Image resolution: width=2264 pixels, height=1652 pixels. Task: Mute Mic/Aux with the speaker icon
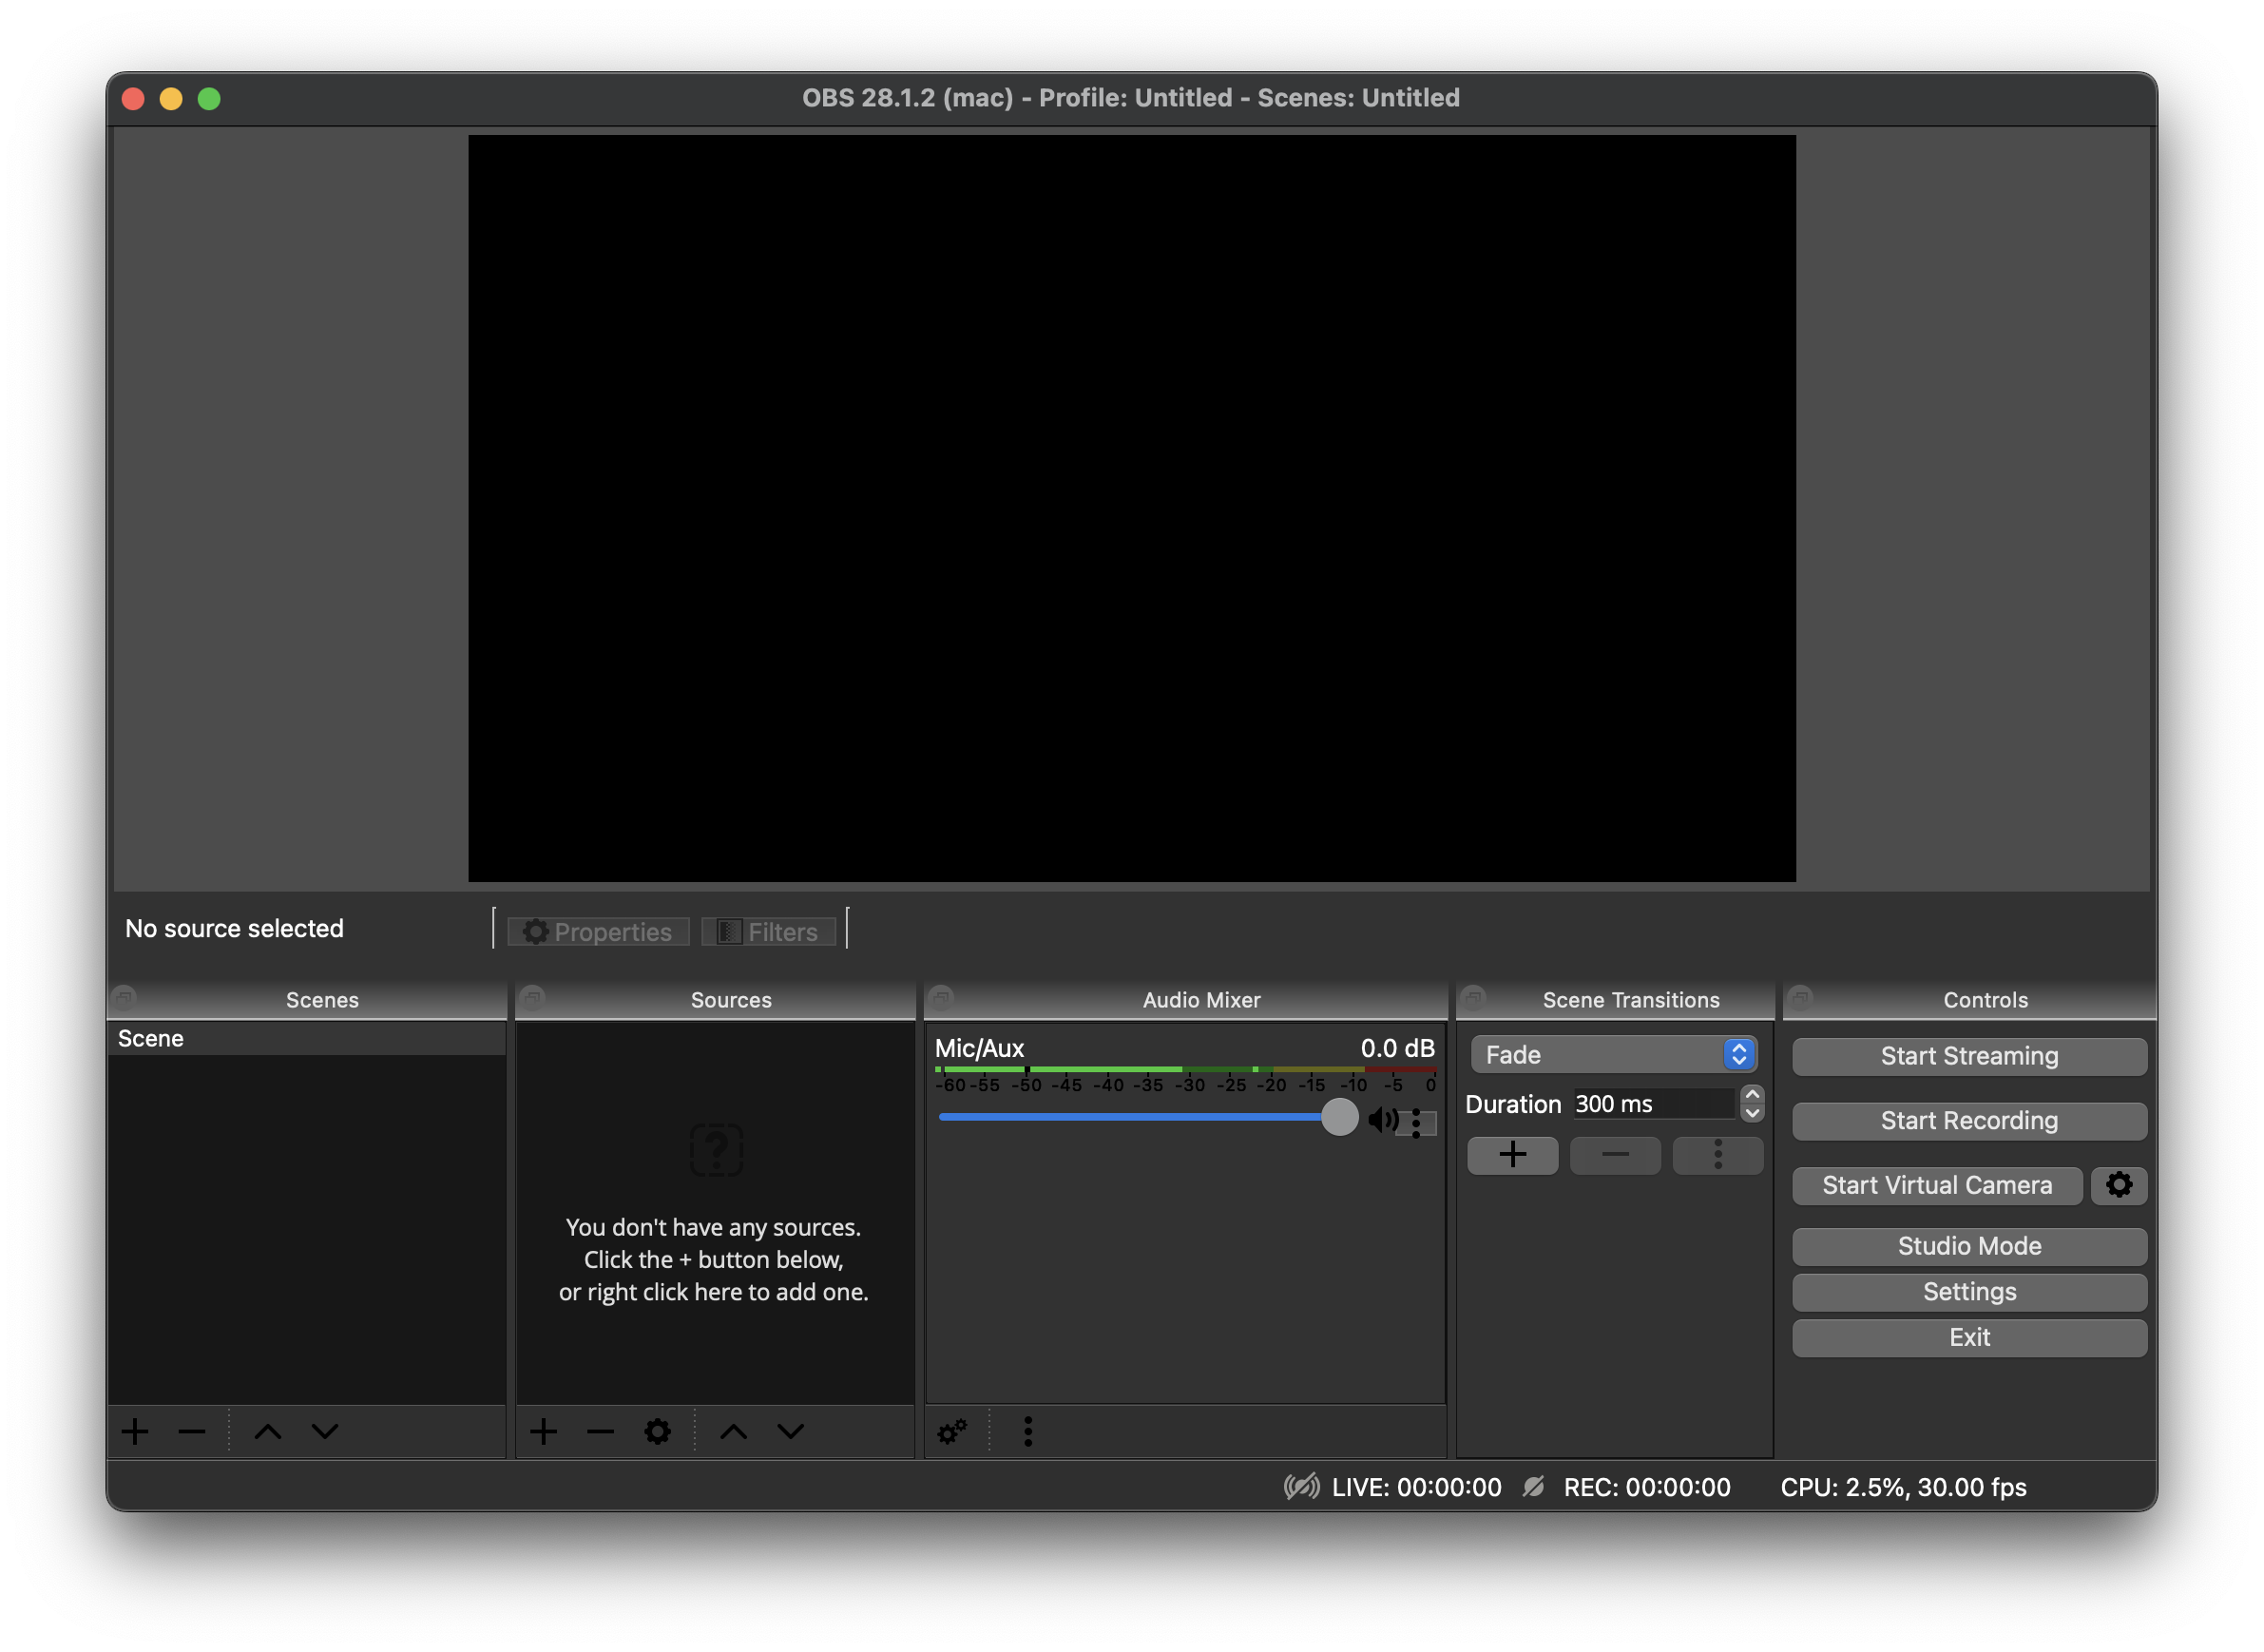pos(1385,1120)
